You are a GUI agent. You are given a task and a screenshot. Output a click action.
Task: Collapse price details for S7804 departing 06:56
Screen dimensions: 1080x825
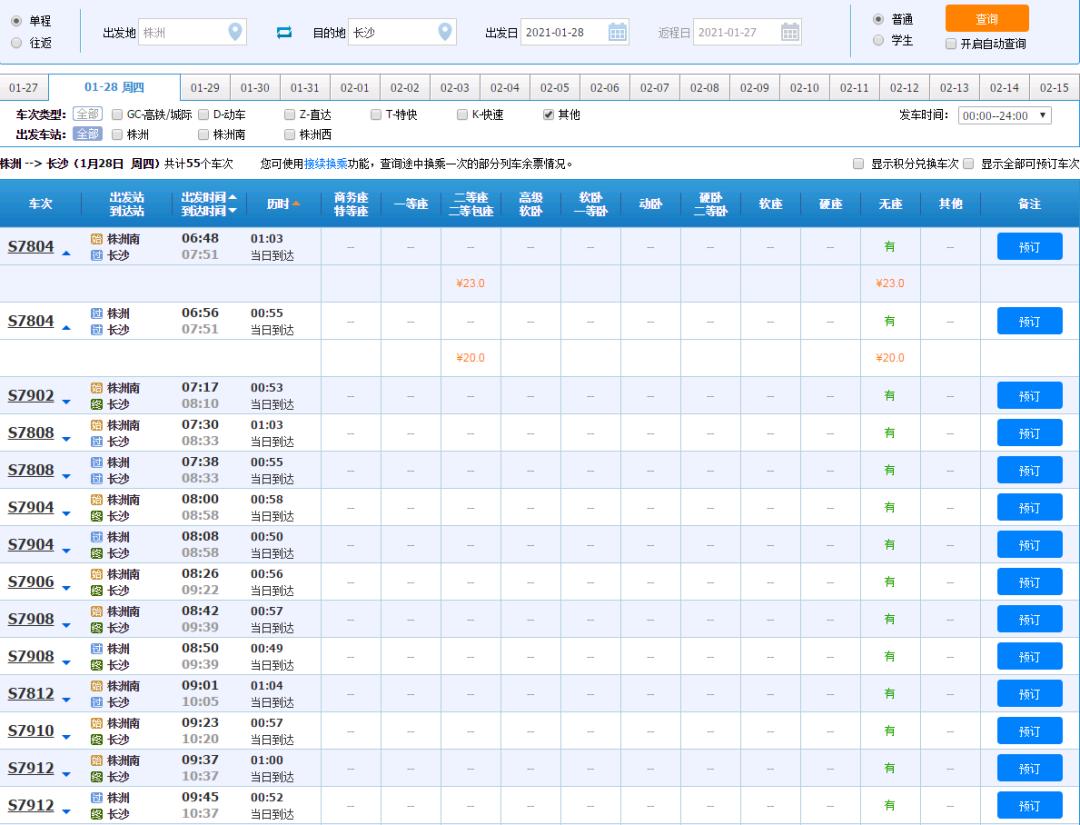(66, 328)
